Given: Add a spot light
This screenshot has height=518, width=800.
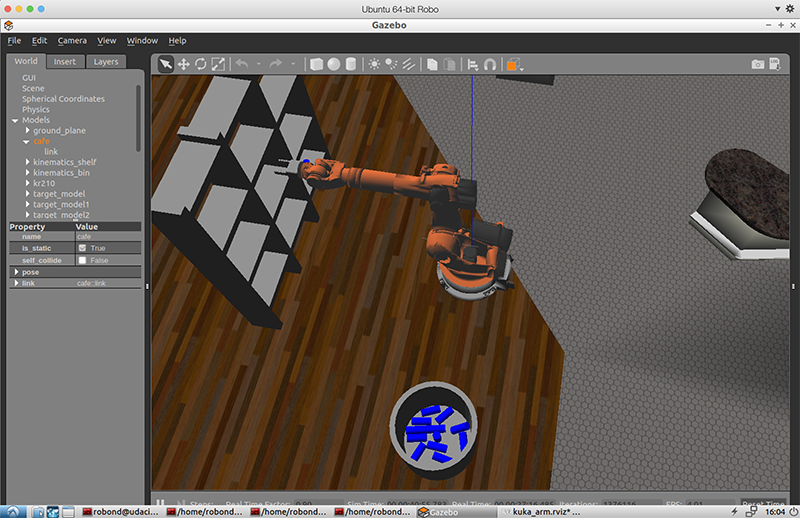Looking at the screenshot, I should point(391,64).
